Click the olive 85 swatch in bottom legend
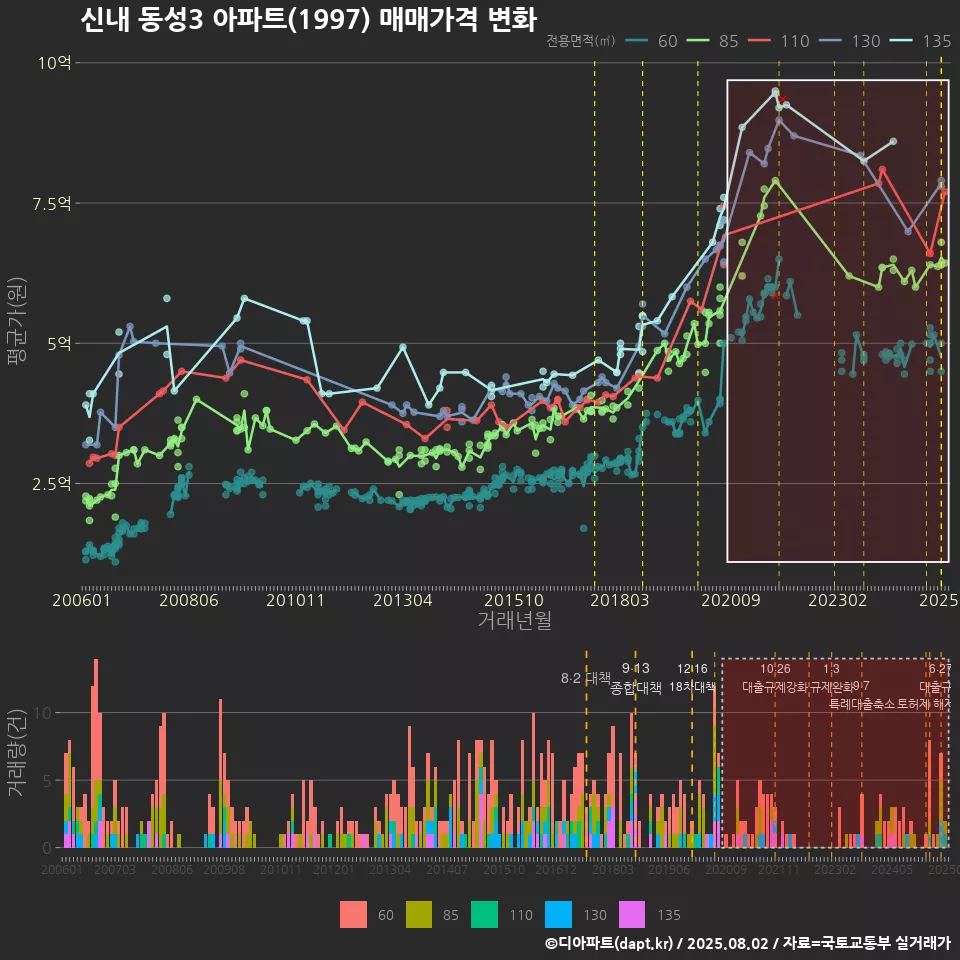The width and height of the screenshot is (960, 960). pyautogui.click(x=419, y=915)
